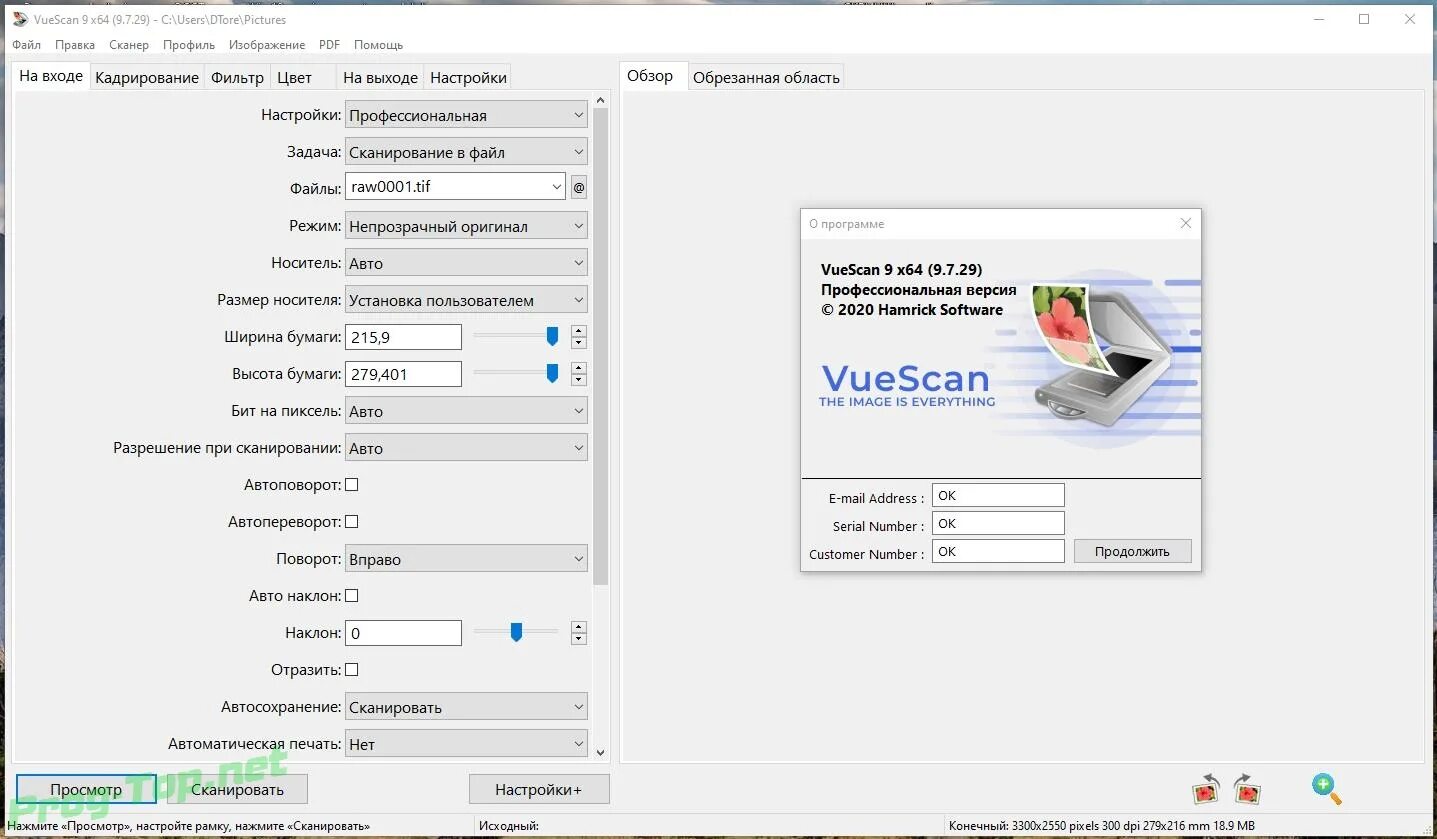Viewport: 1437px width, 839px height.
Task: Select the На входе tab
Action: click(51, 76)
